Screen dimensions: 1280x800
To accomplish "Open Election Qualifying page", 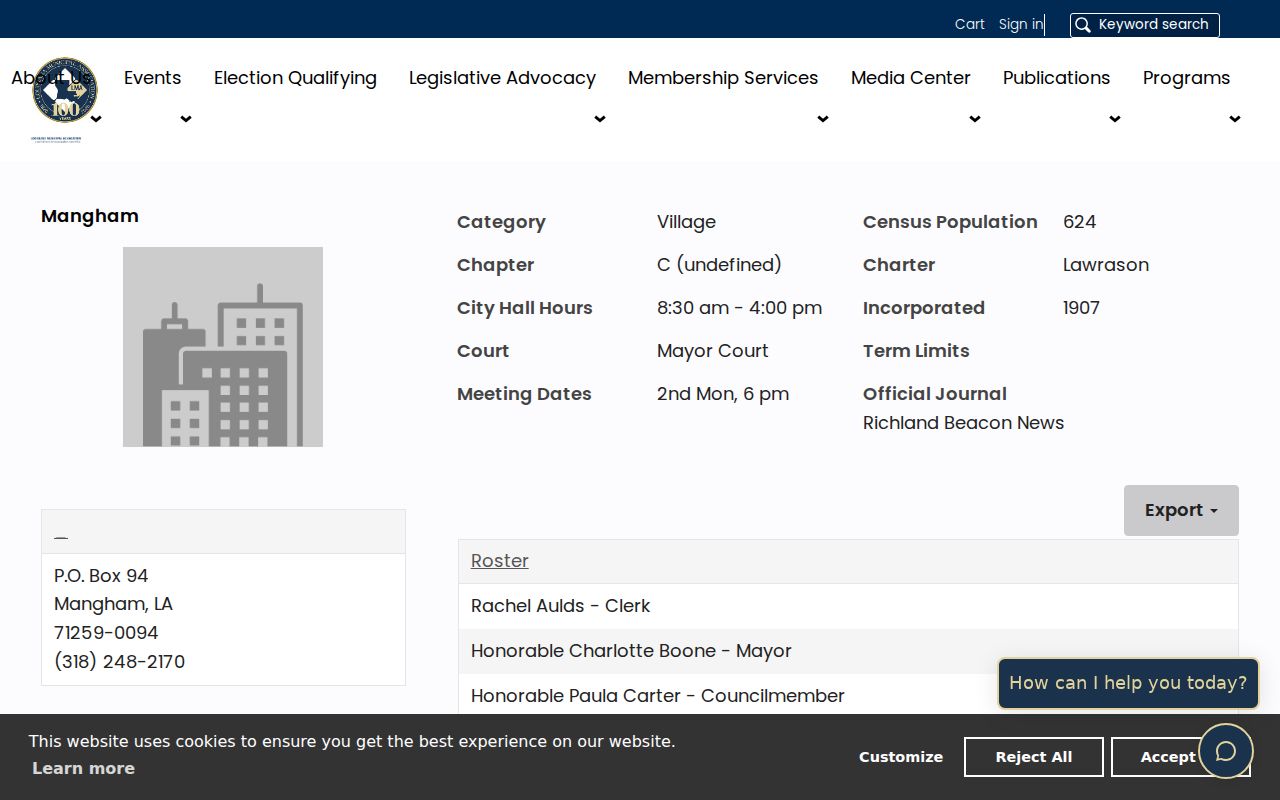I will point(295,78).
